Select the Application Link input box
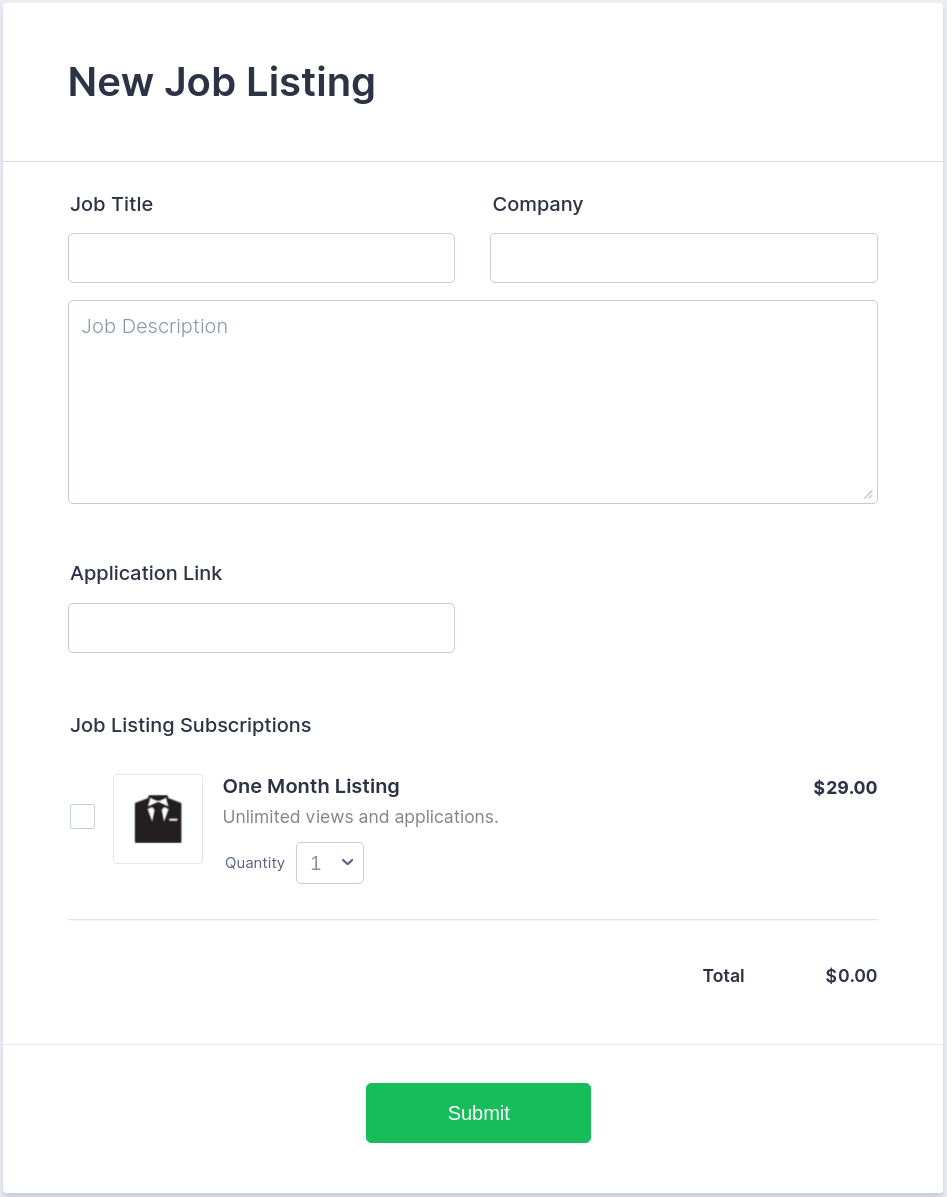This screenshot has height=1197, width=947. point(261,628)
